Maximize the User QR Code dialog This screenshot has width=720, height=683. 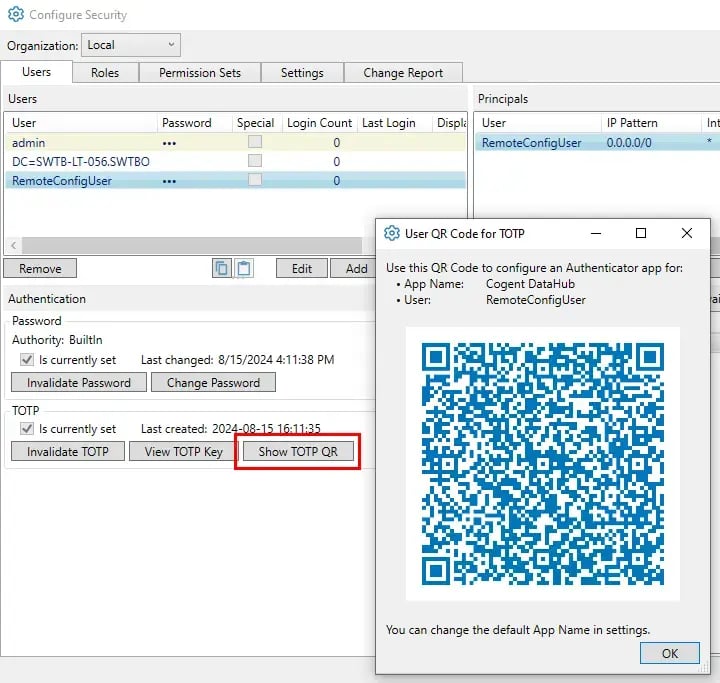641,233
